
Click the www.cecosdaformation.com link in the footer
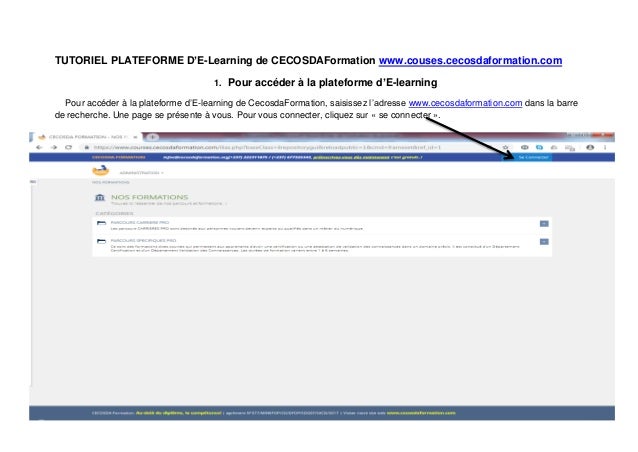pos(421,413)
